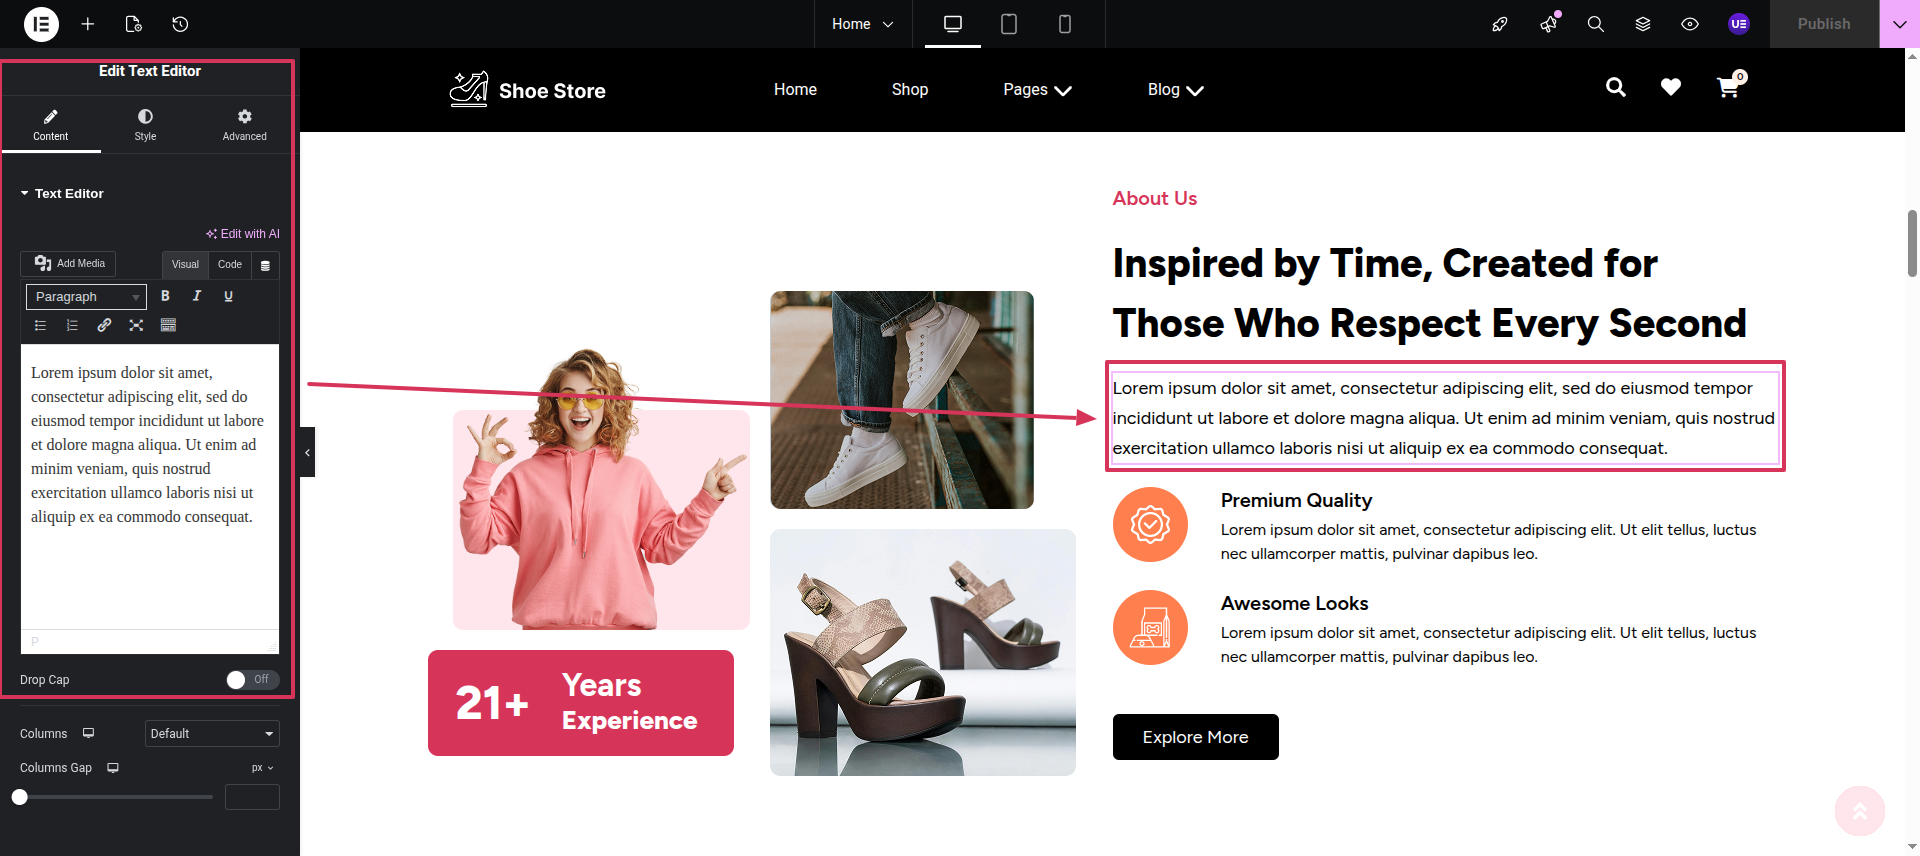
Task: Toggle toolbar with the kitchen sink icon
Action: 168,325
